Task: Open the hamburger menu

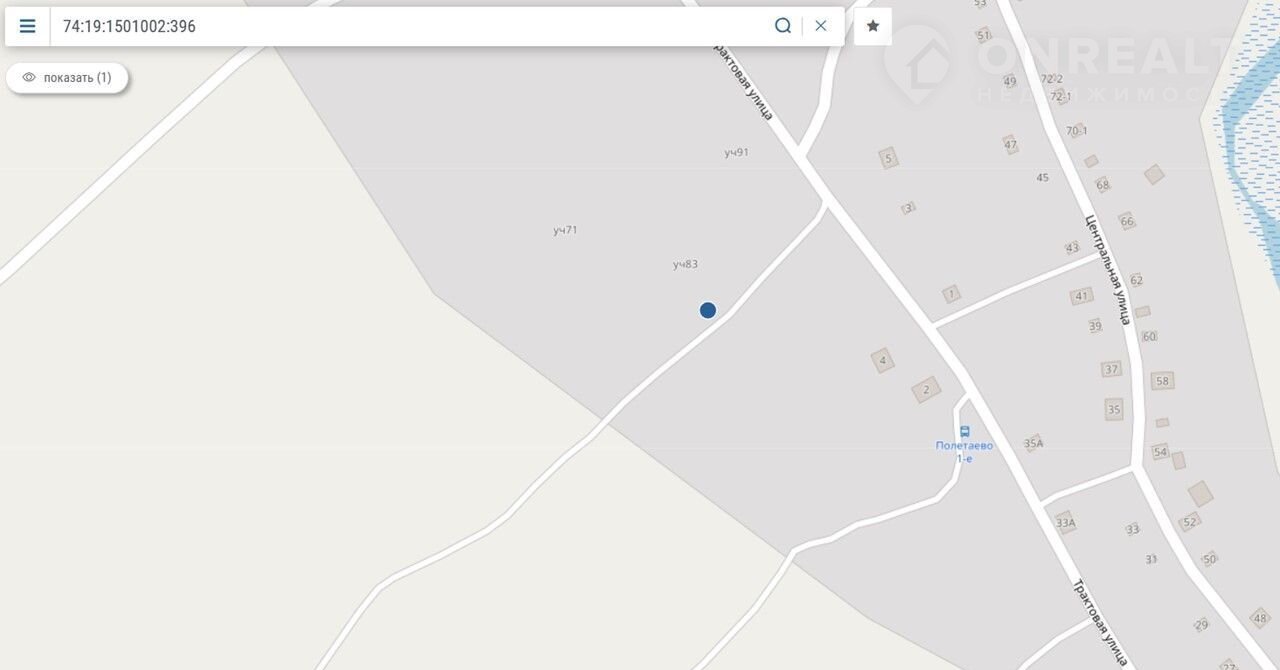Action: coord(27,26)
